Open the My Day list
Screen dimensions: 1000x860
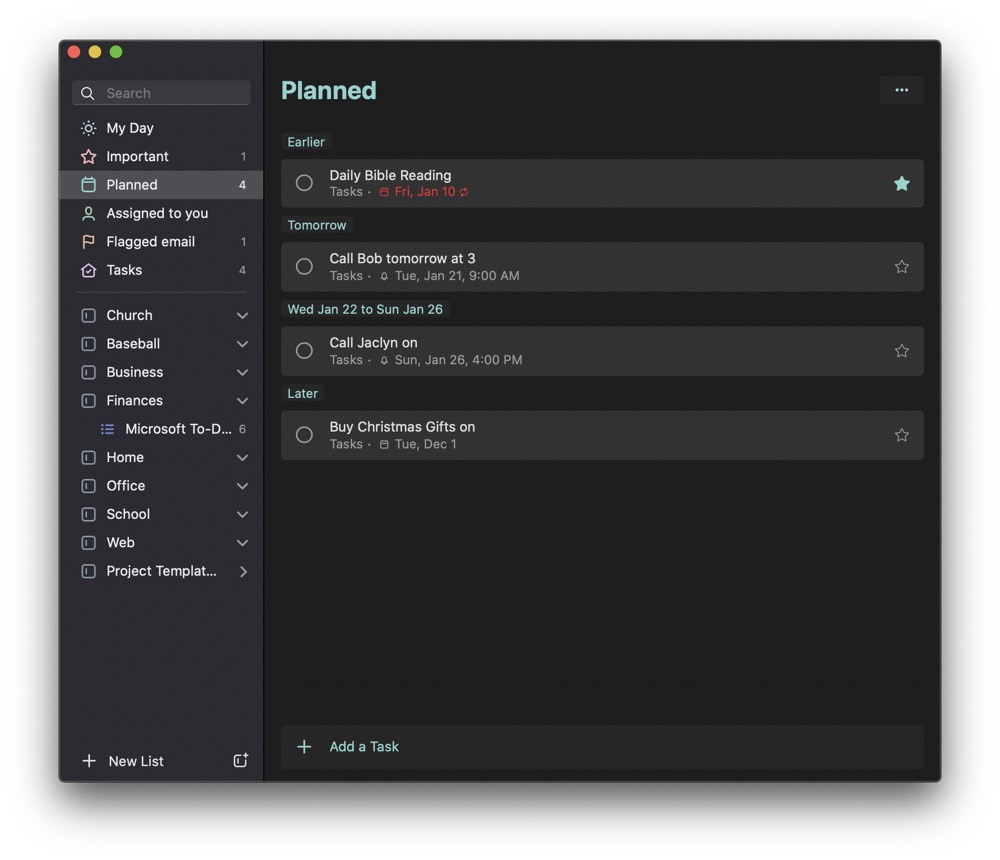coord(161,128)
